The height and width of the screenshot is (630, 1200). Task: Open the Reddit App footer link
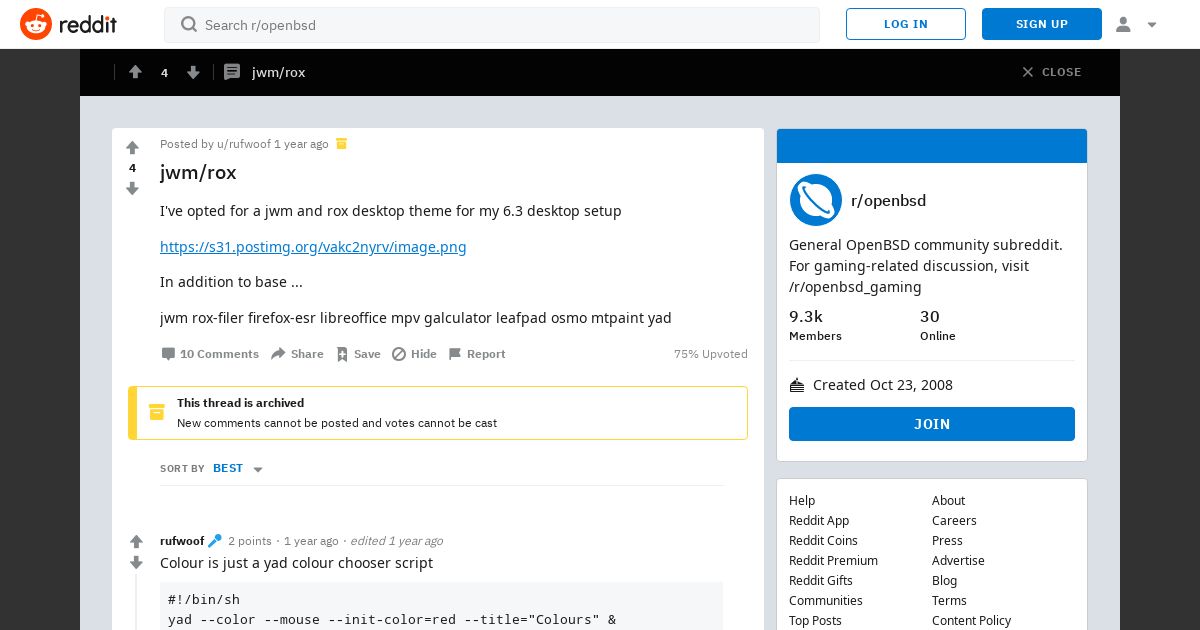[x=819, y=521]
